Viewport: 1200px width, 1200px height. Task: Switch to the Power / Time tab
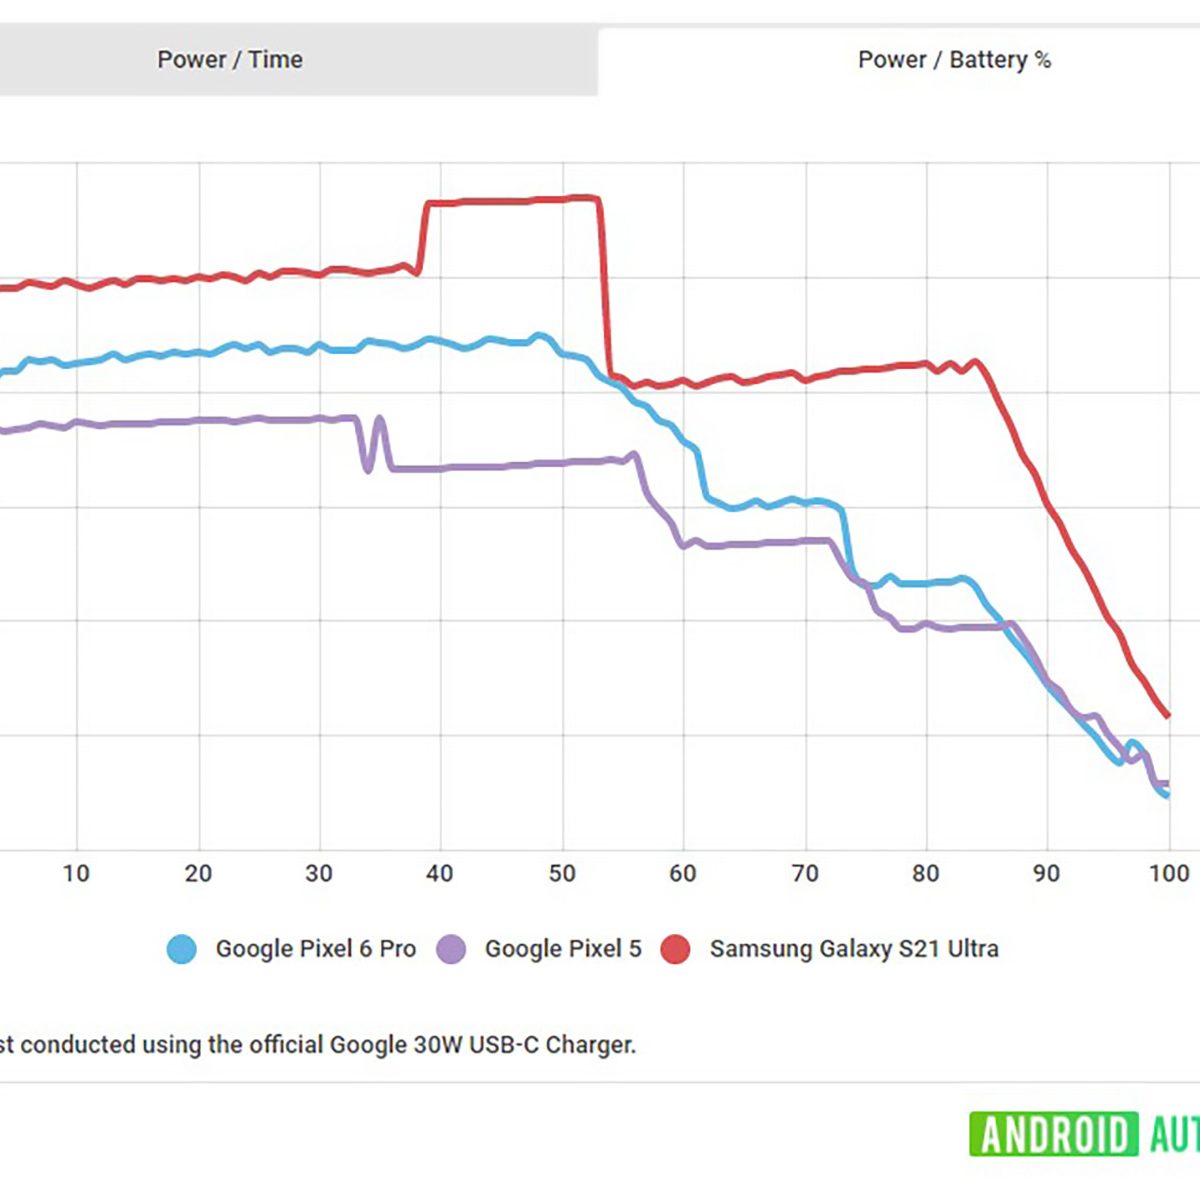(x=230, y=60)
